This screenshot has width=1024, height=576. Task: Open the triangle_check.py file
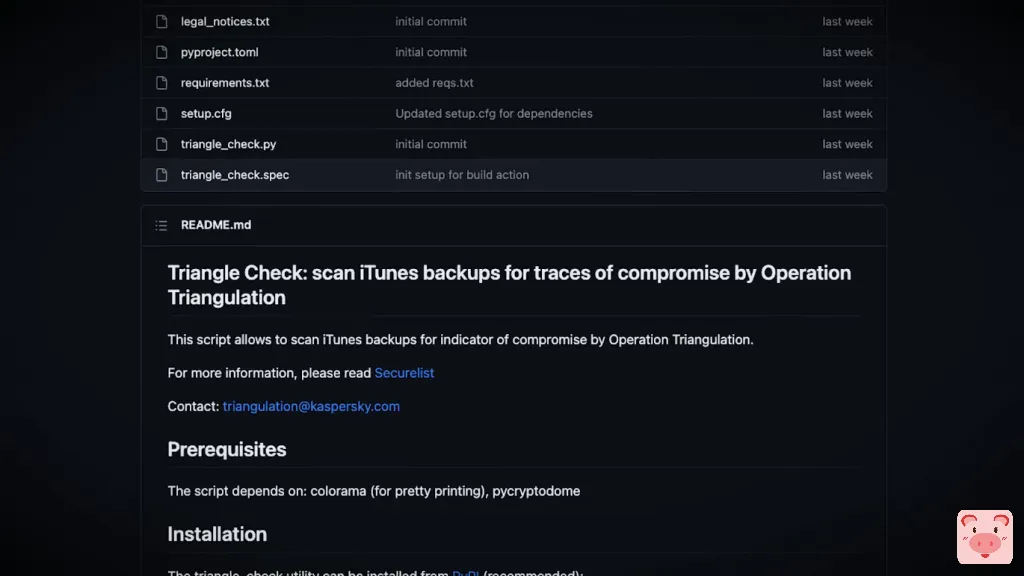(228, 144)
